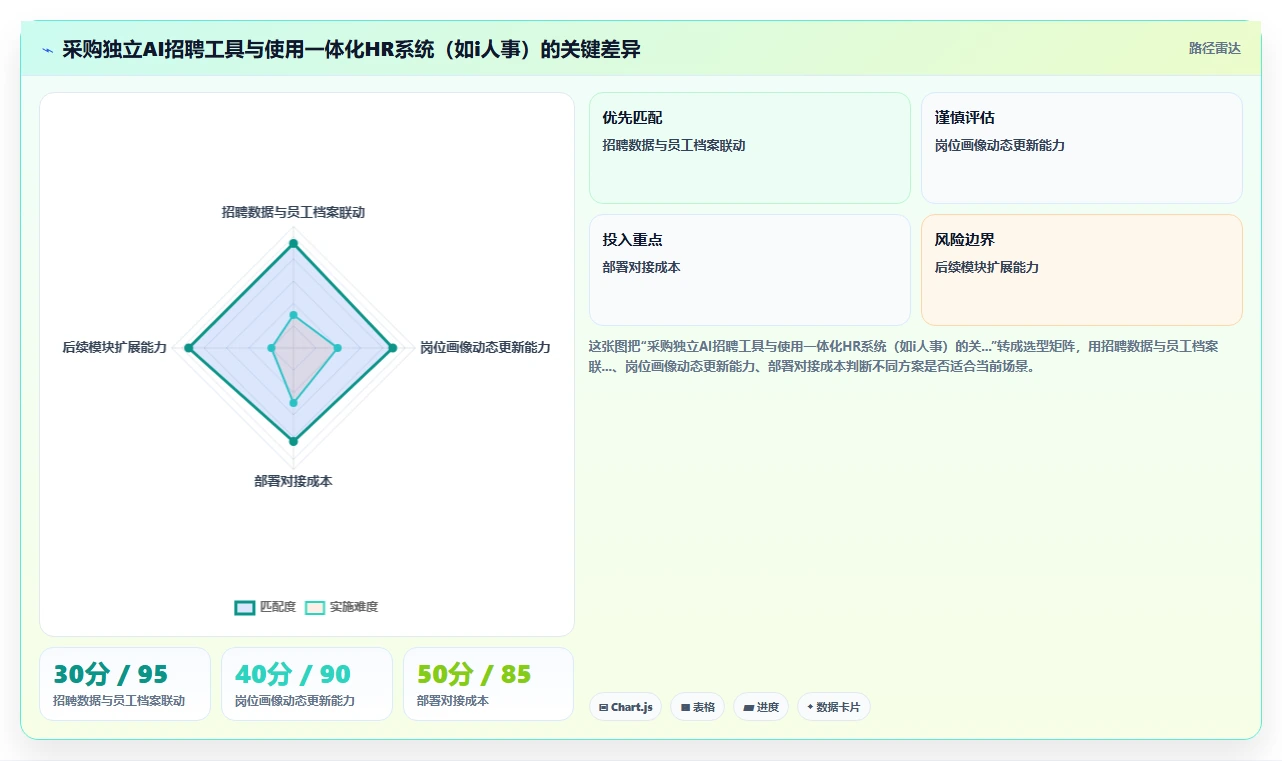1282x761 pixels.
Task: Click the left outer radar data point
Action: [189, 348]
